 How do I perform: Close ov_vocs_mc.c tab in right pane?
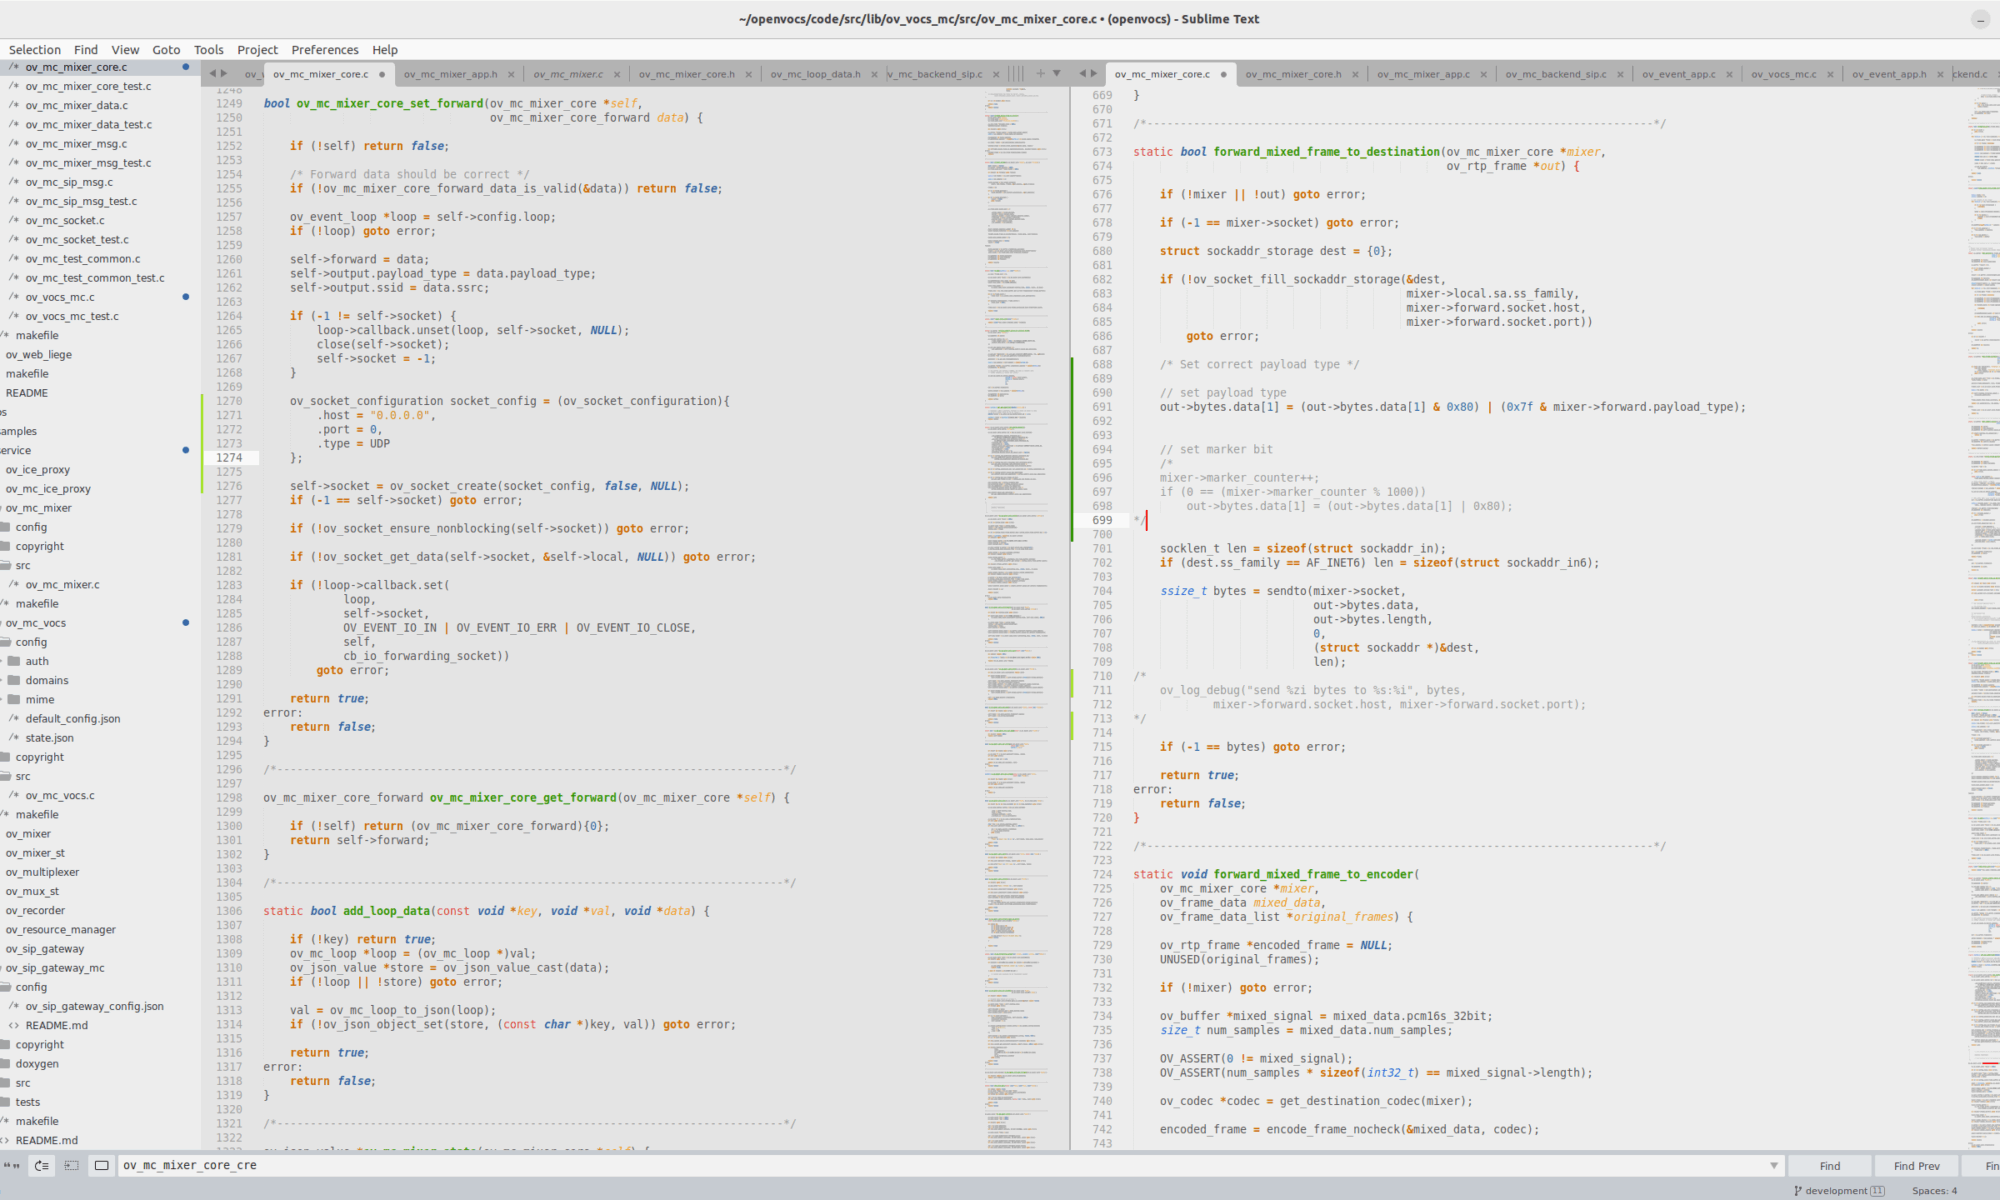pyautogui.click(x=1830, y=74)
